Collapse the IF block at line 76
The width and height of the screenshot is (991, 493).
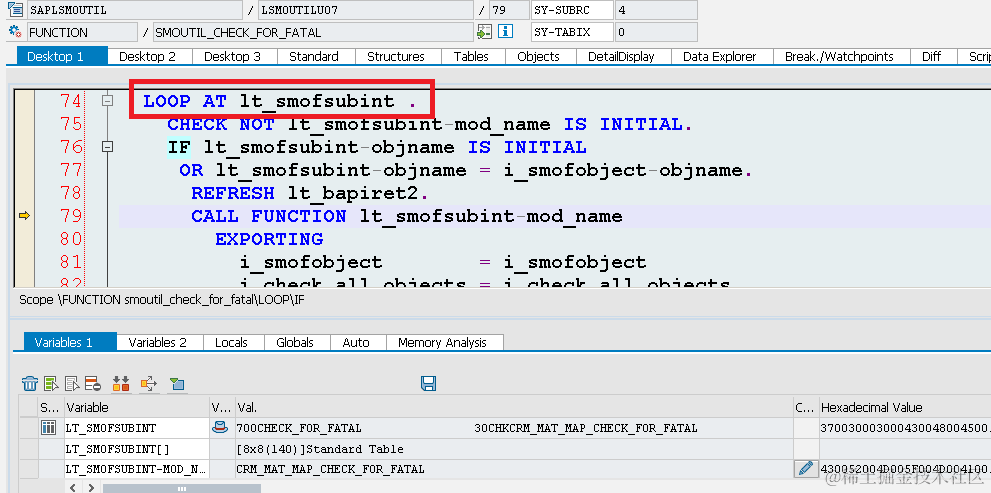pyautogui.click(x=107, y=147)
